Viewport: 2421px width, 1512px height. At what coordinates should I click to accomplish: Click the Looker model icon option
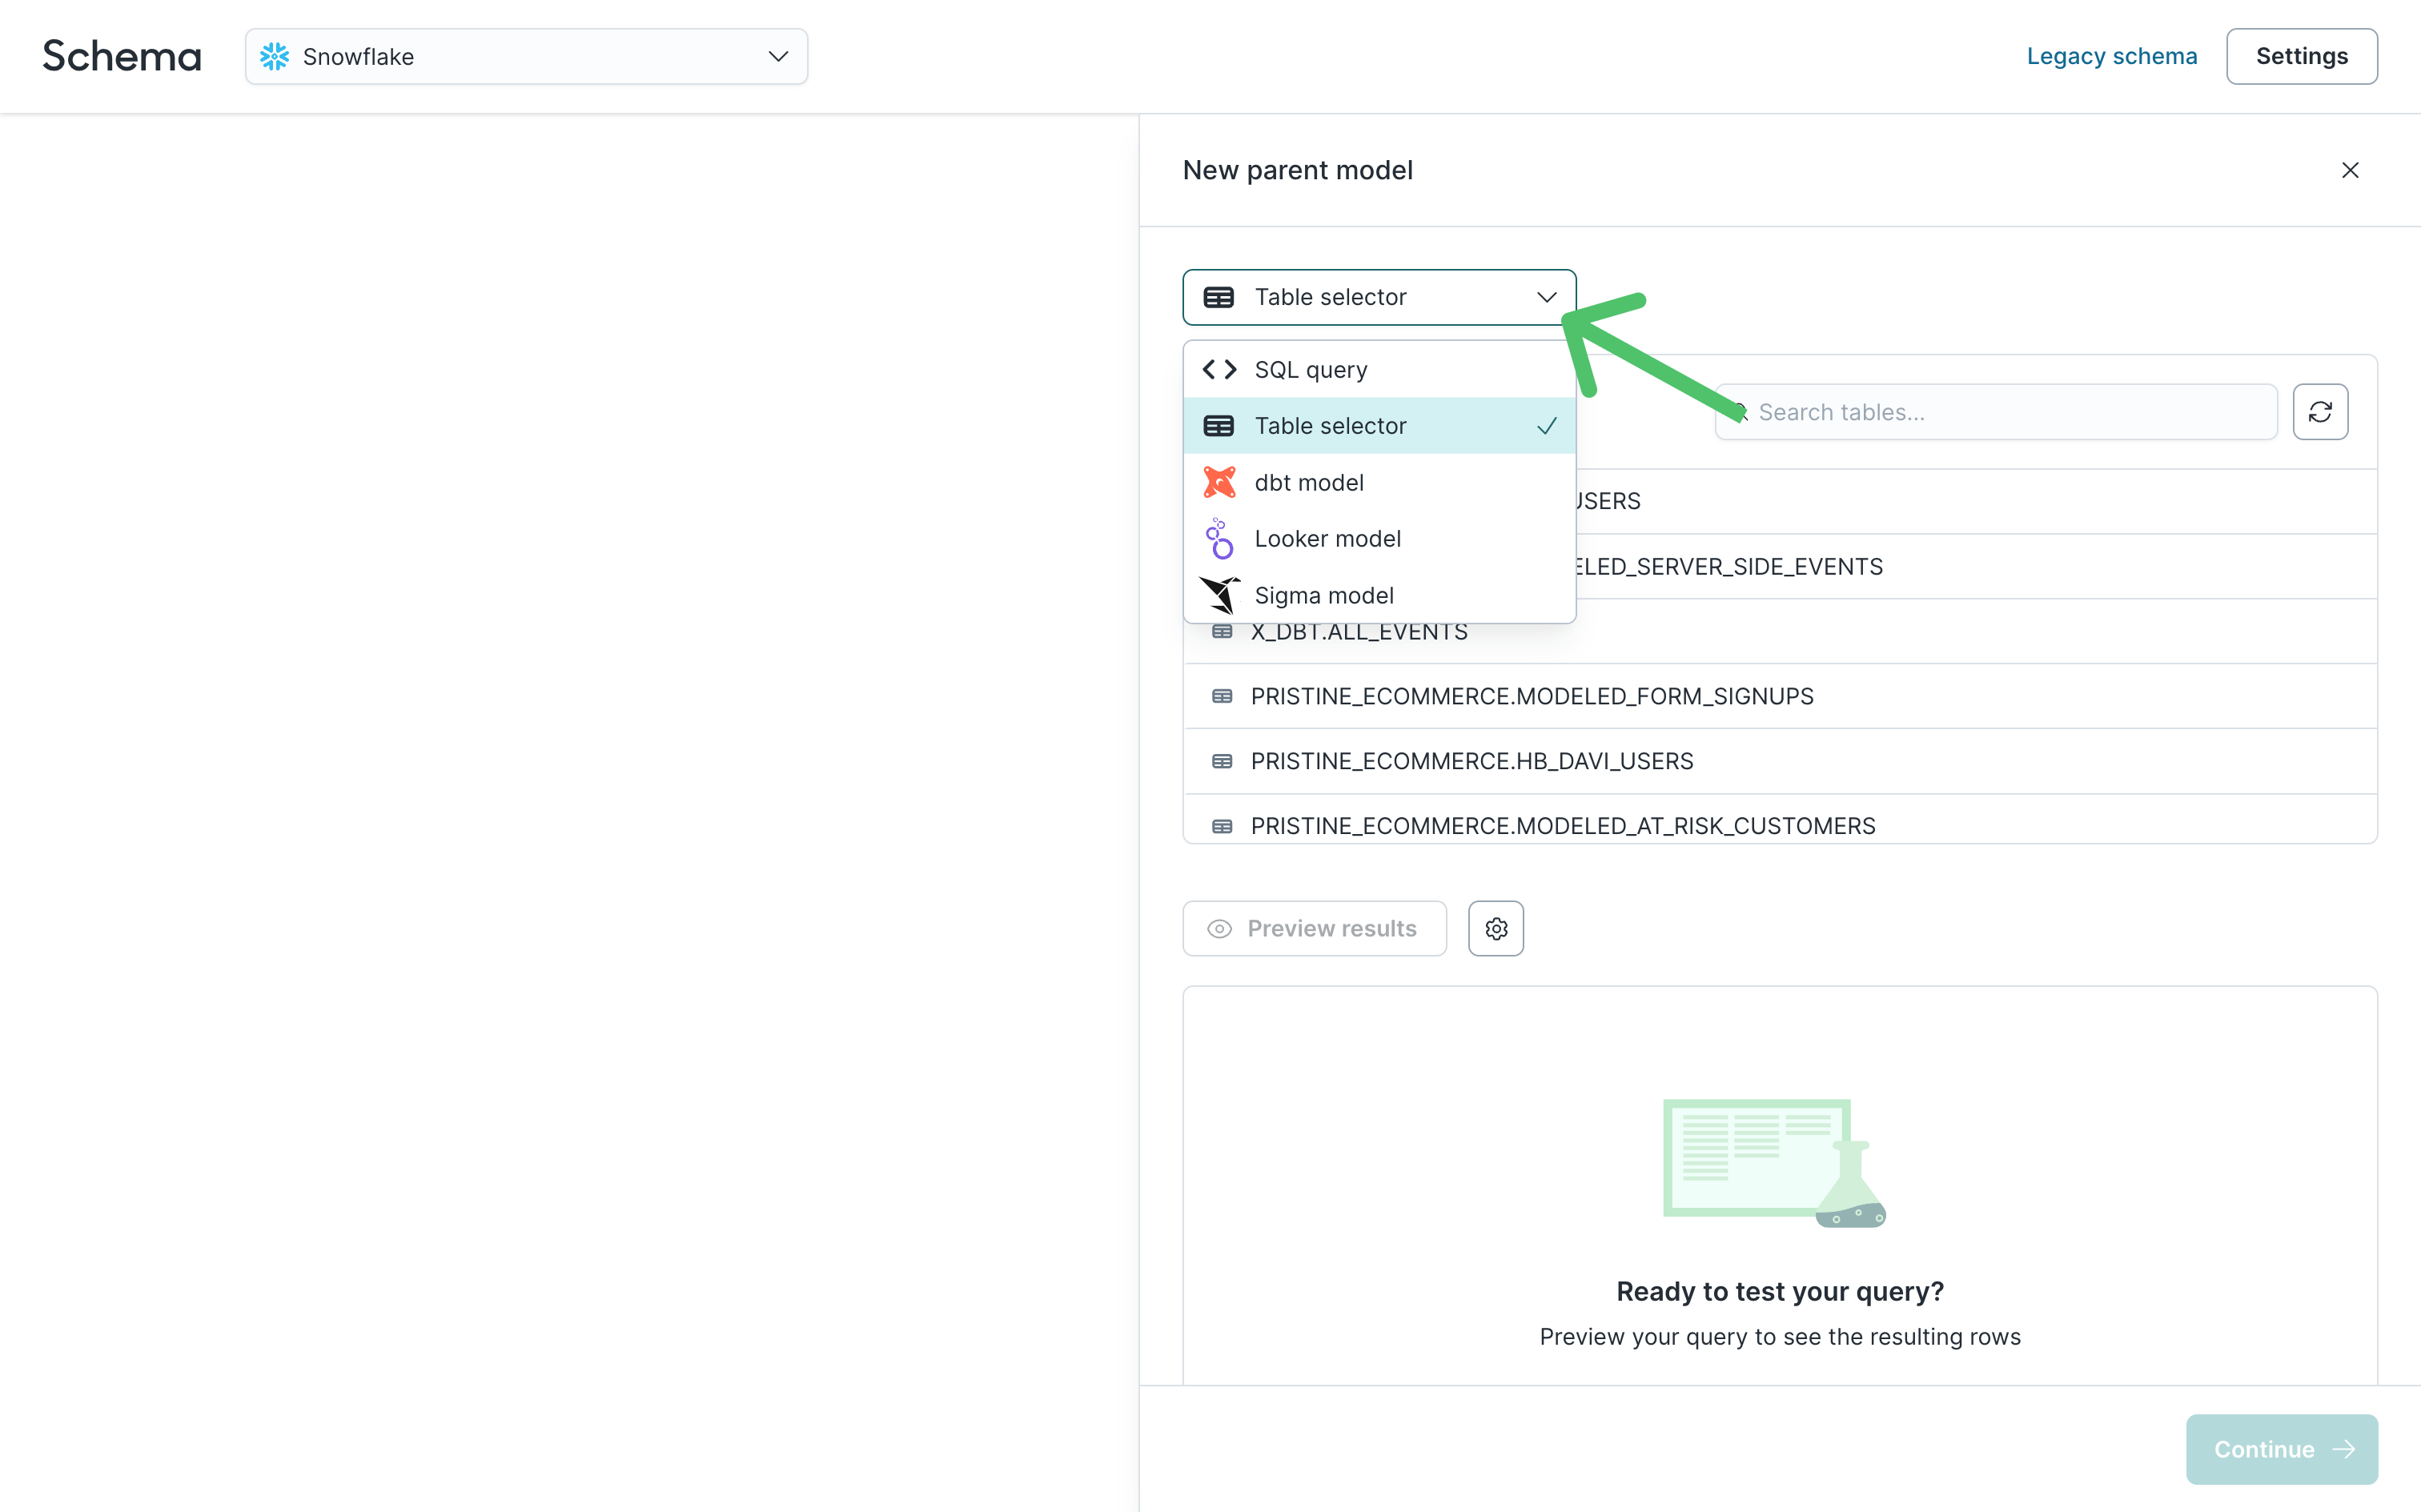(1219, 538)
